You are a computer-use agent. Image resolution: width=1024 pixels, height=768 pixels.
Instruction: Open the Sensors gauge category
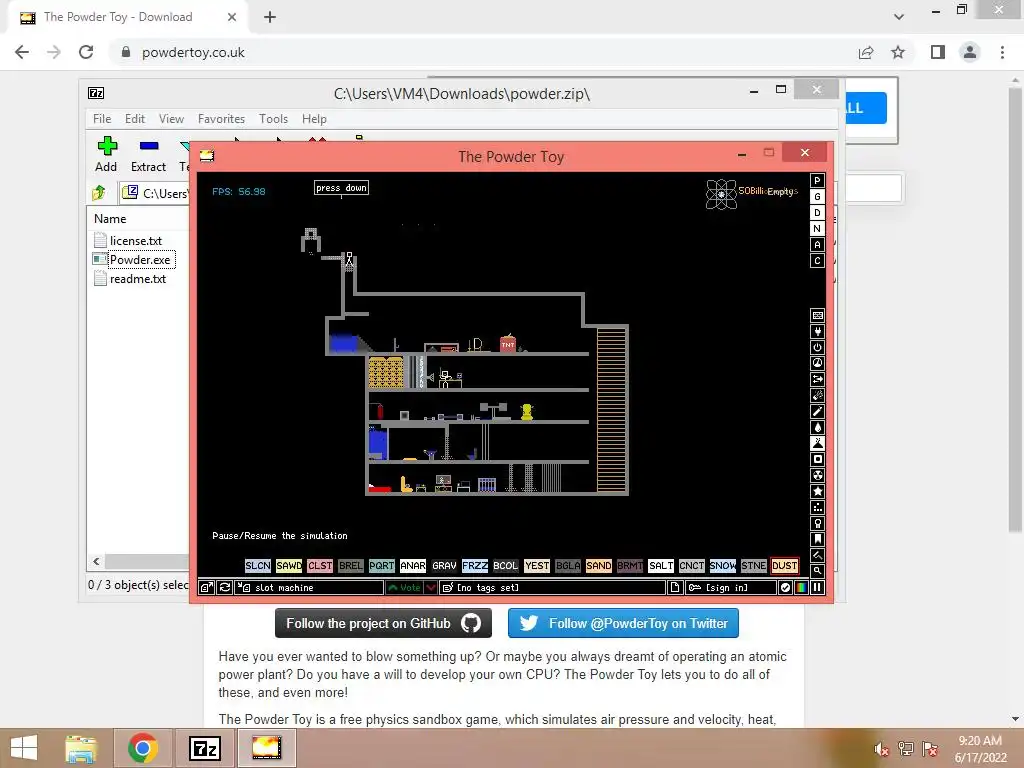coord(817,364)
